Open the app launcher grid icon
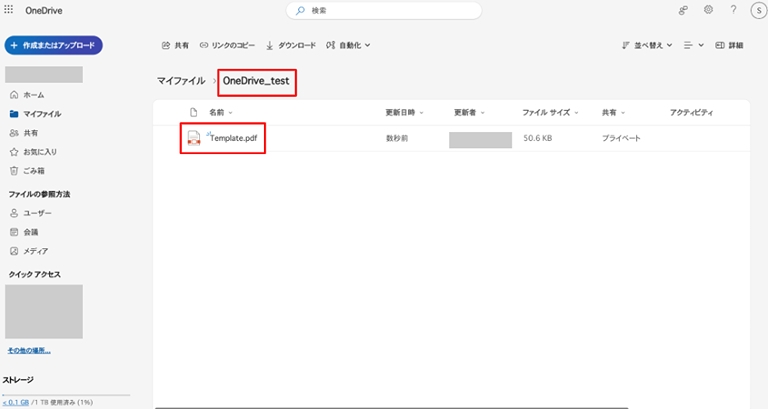 9,9
